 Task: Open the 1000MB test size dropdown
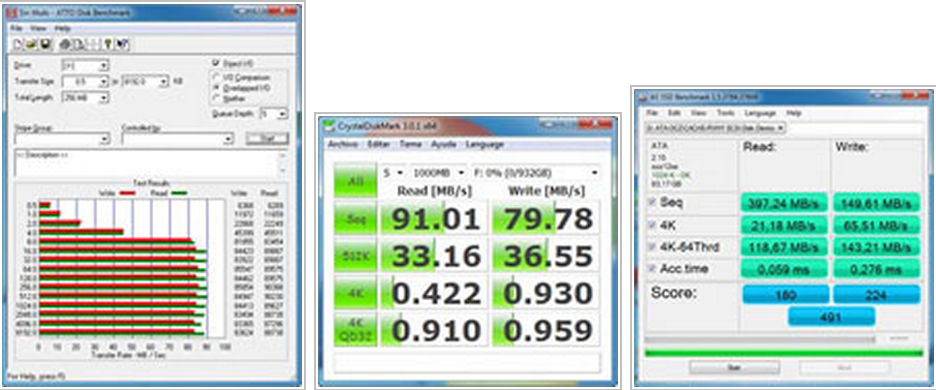(439, 173)
